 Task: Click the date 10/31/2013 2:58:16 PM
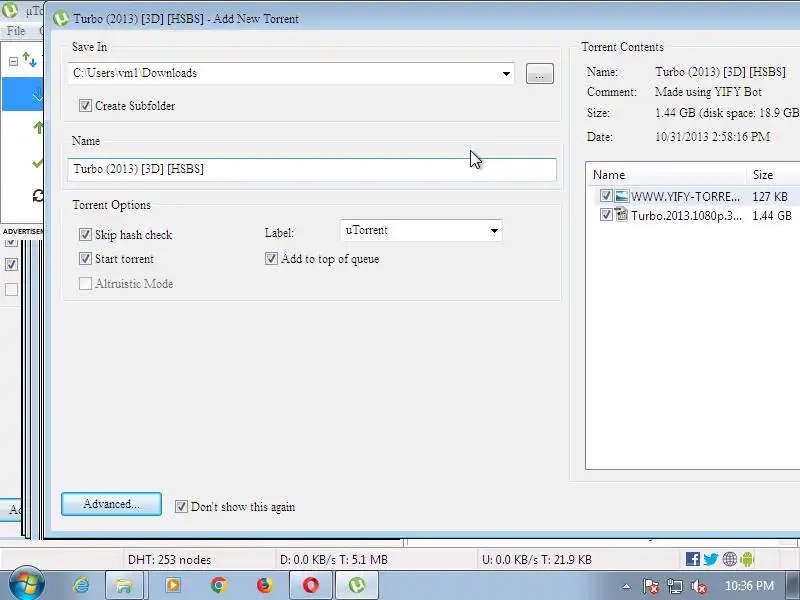pyautogui.click(x=712, y=137)
